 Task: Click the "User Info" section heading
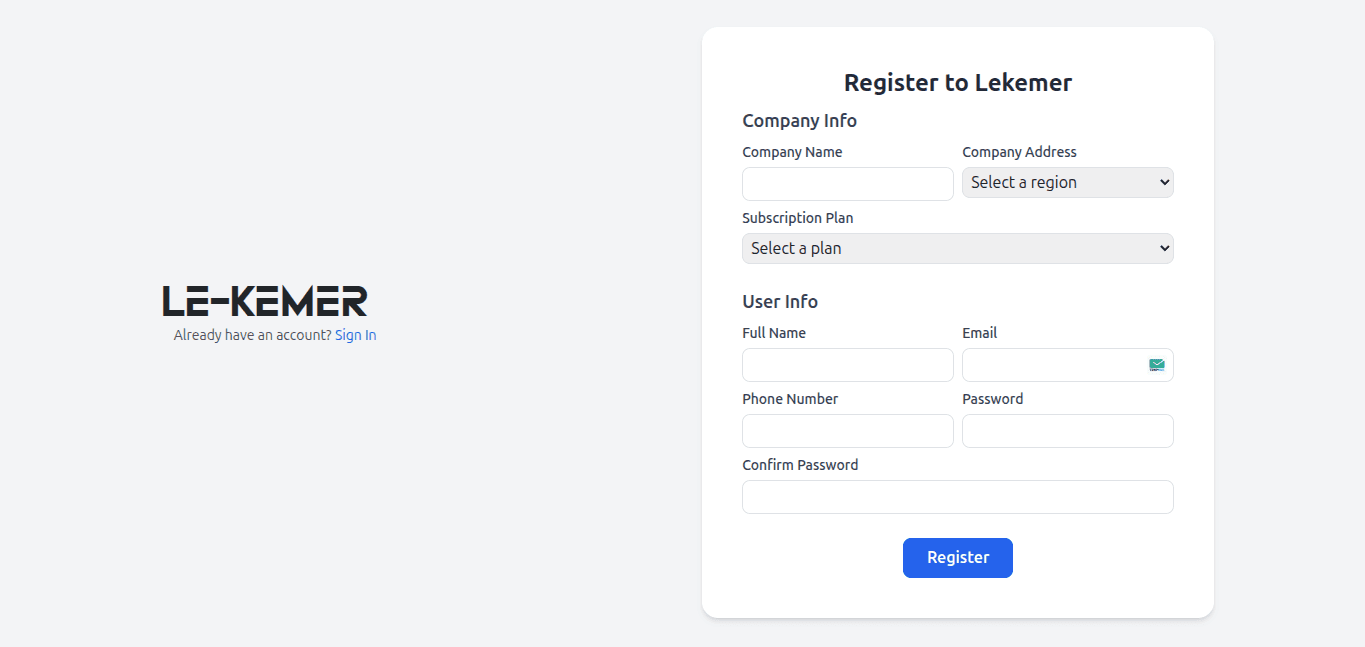click(780, 302)
